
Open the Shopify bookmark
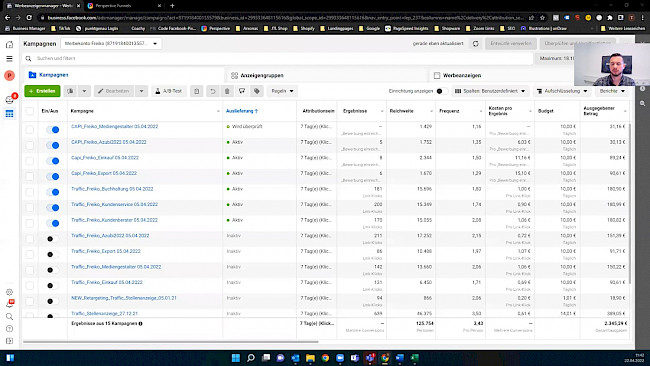pos(304,29)
